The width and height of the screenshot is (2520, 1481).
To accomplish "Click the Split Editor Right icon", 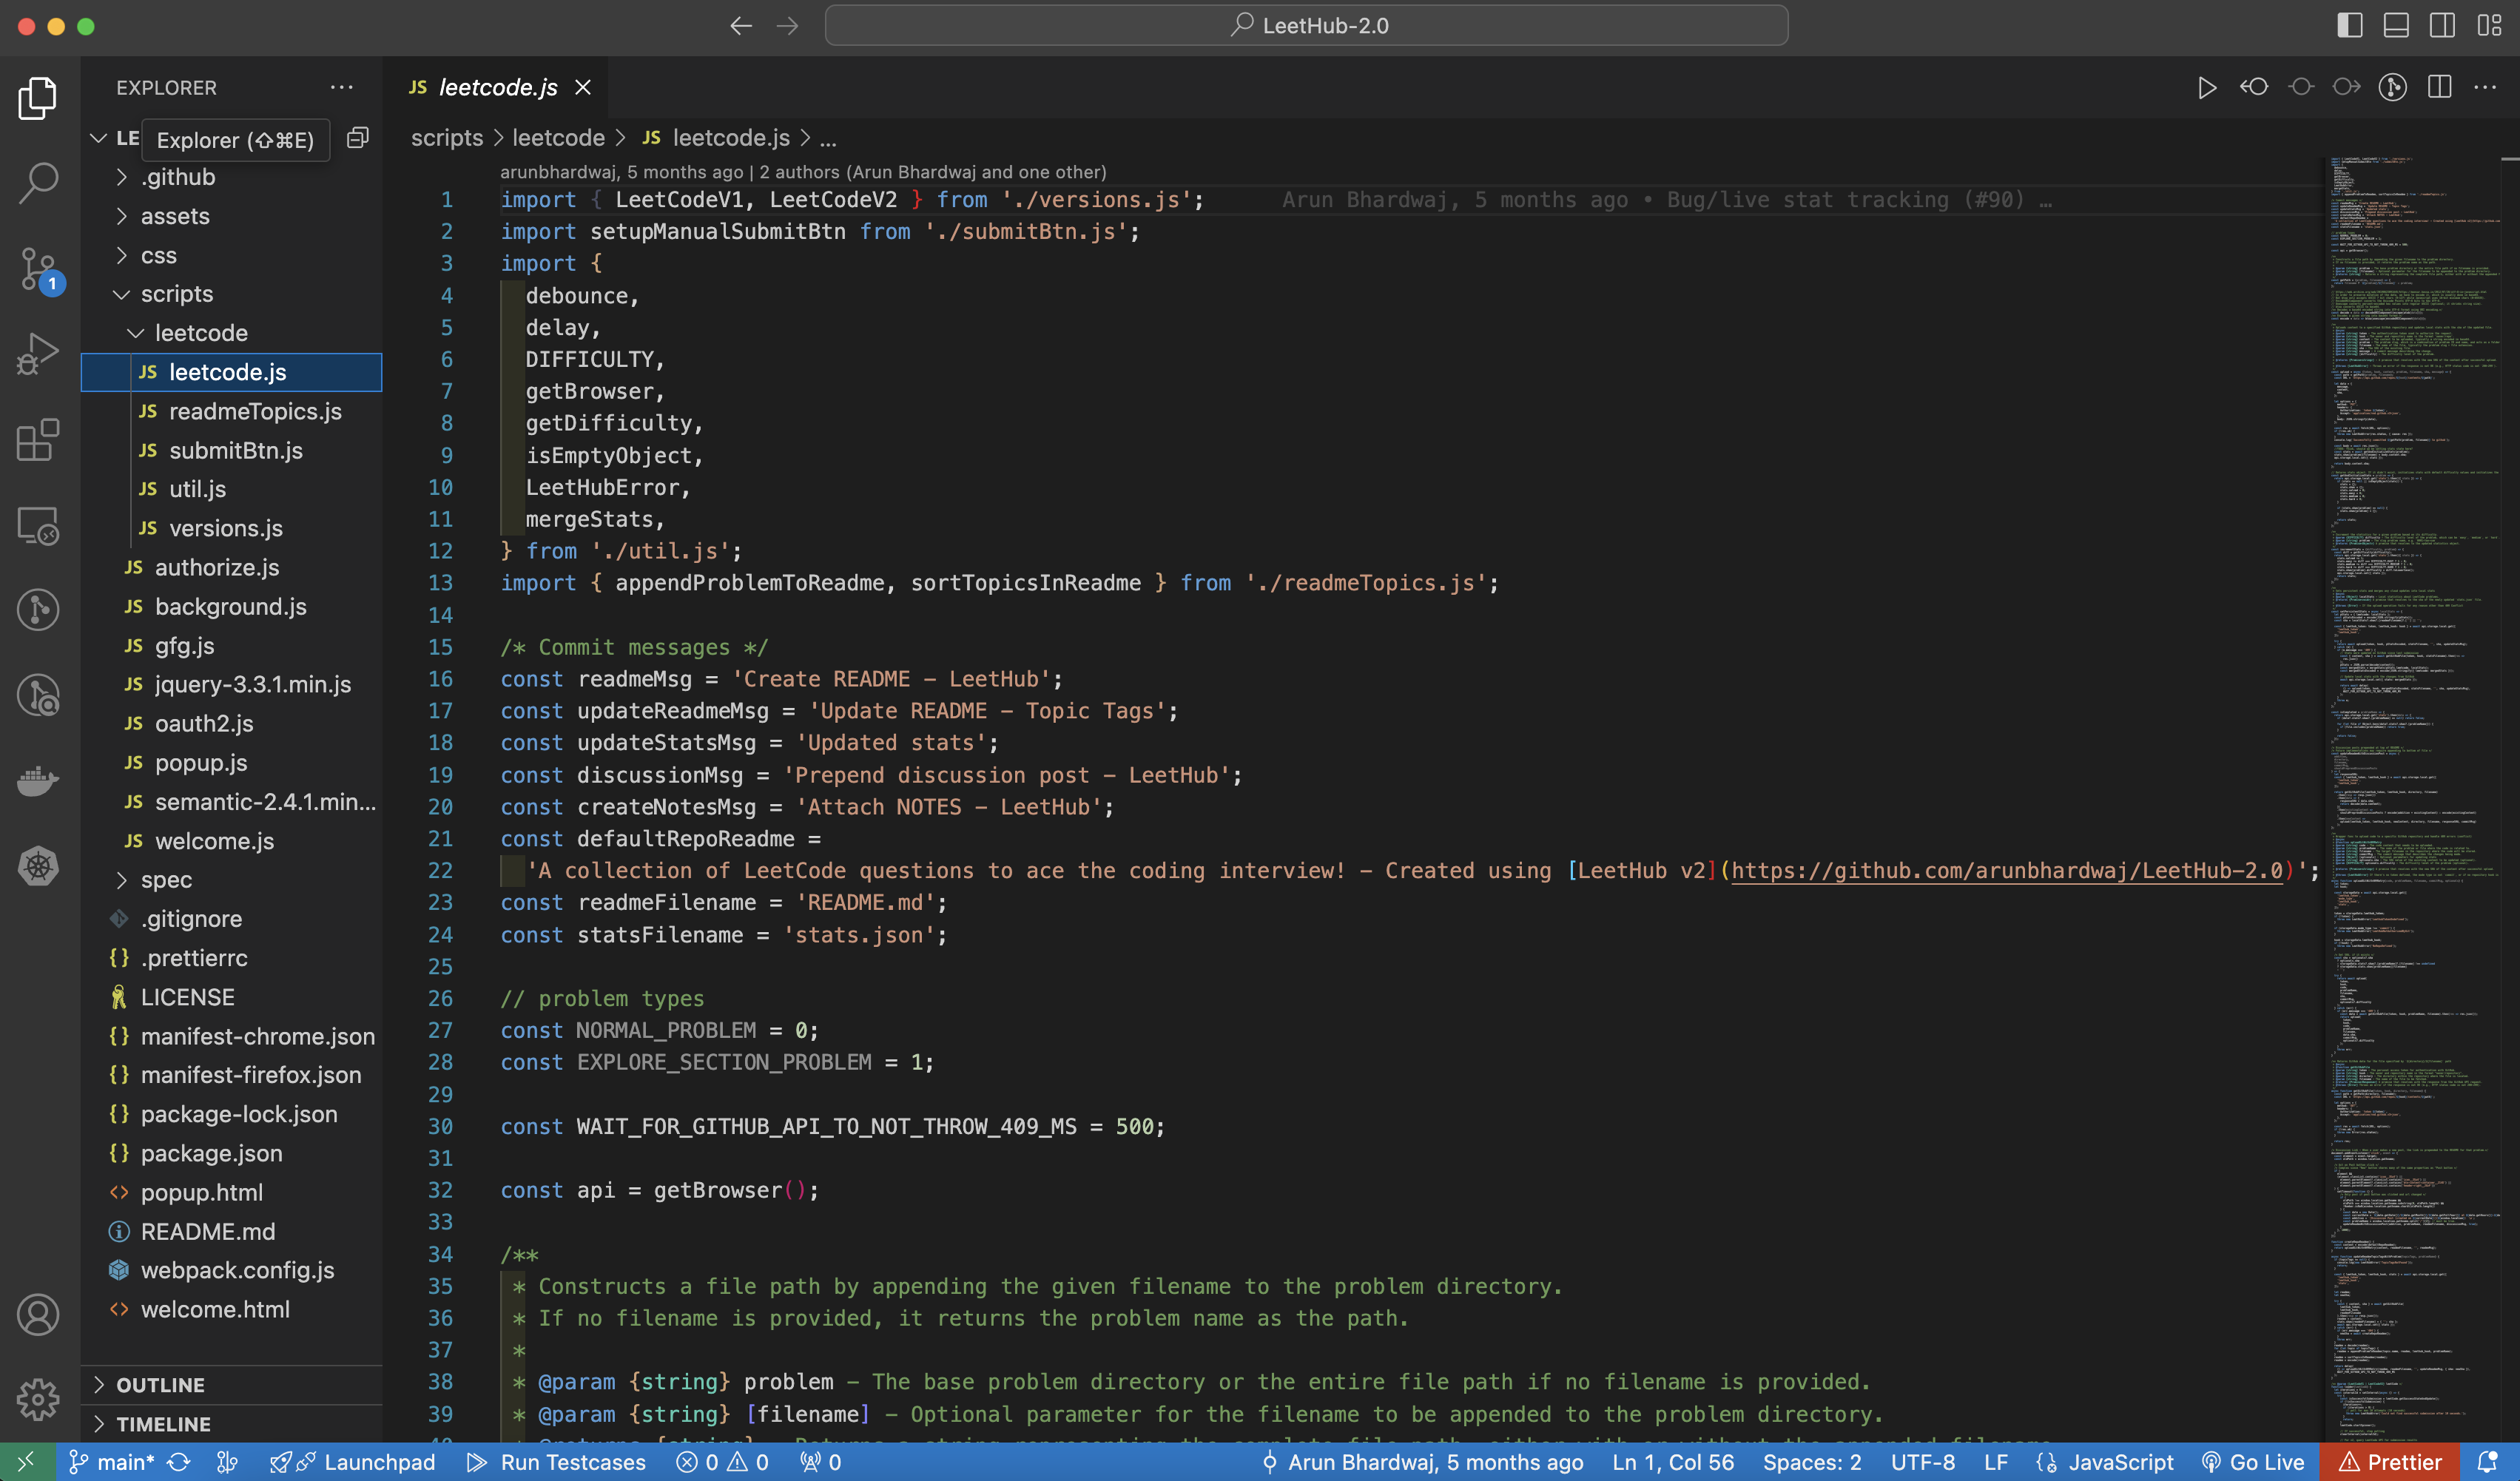I will coord(2439,88).
